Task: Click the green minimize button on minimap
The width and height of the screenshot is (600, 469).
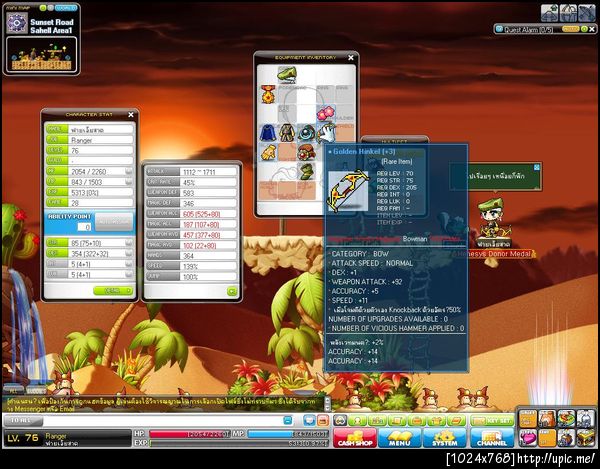Action: pos(43,8)
